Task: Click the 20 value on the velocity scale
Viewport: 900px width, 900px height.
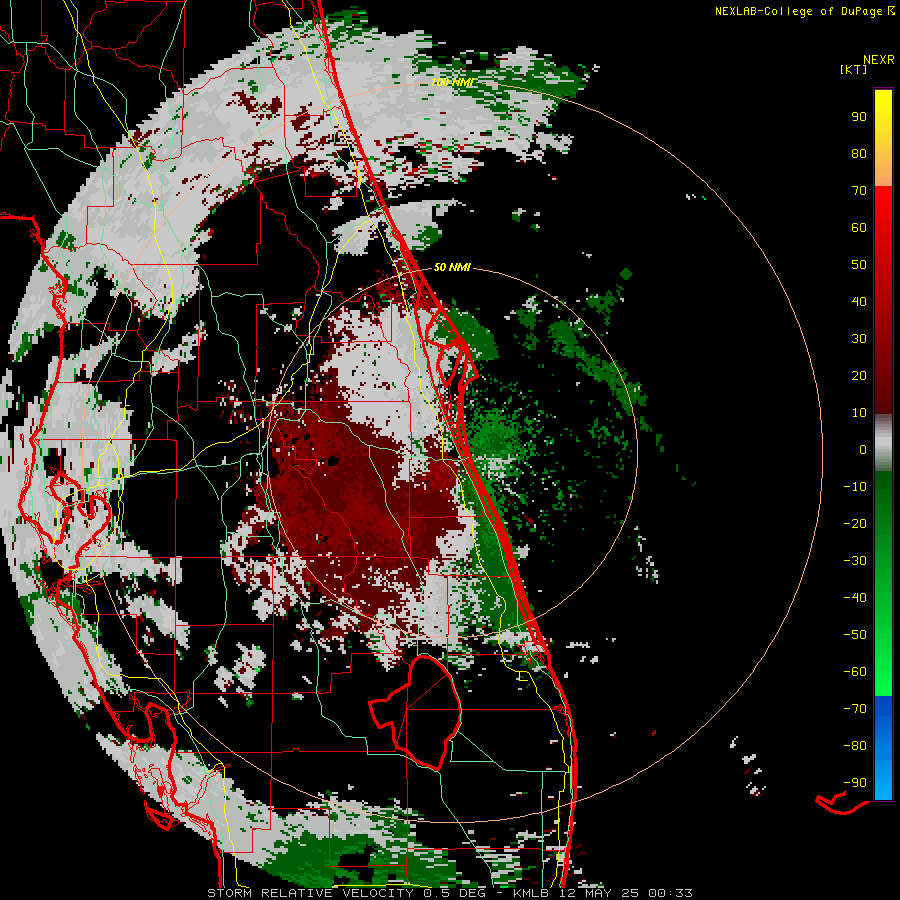Action: [x=859, y=375]
